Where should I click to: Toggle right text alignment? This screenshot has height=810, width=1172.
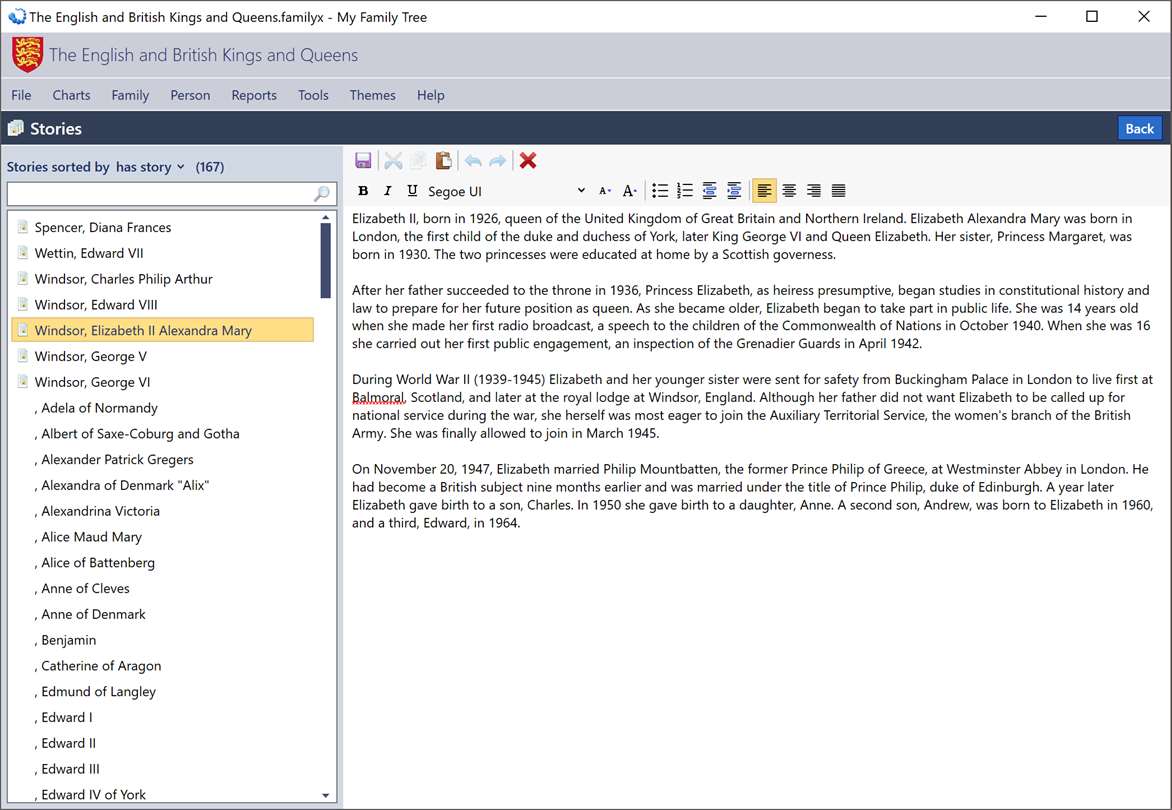coord(814,191)
